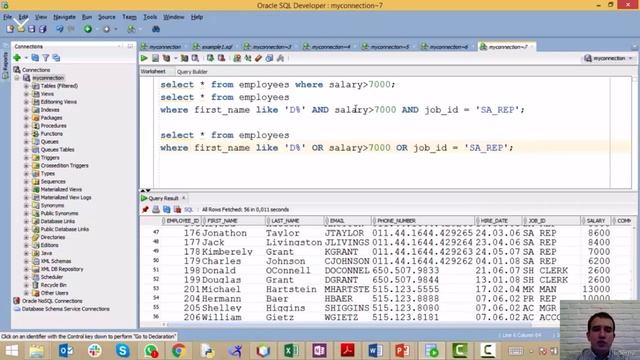
Task: Click the green Back navigation icon
Action: (x=88, y=29)
